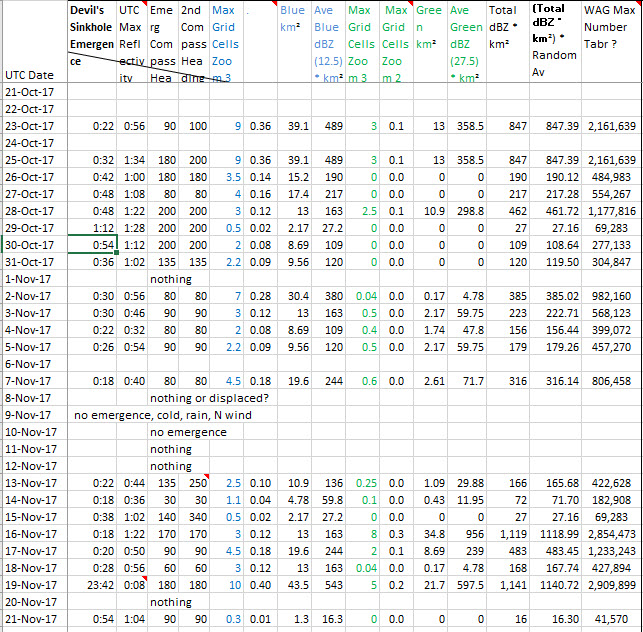This screenshot has height=632, width=643.
Task: Click 'nothing' in the 11-Nov-17 row
Action: 171,449
